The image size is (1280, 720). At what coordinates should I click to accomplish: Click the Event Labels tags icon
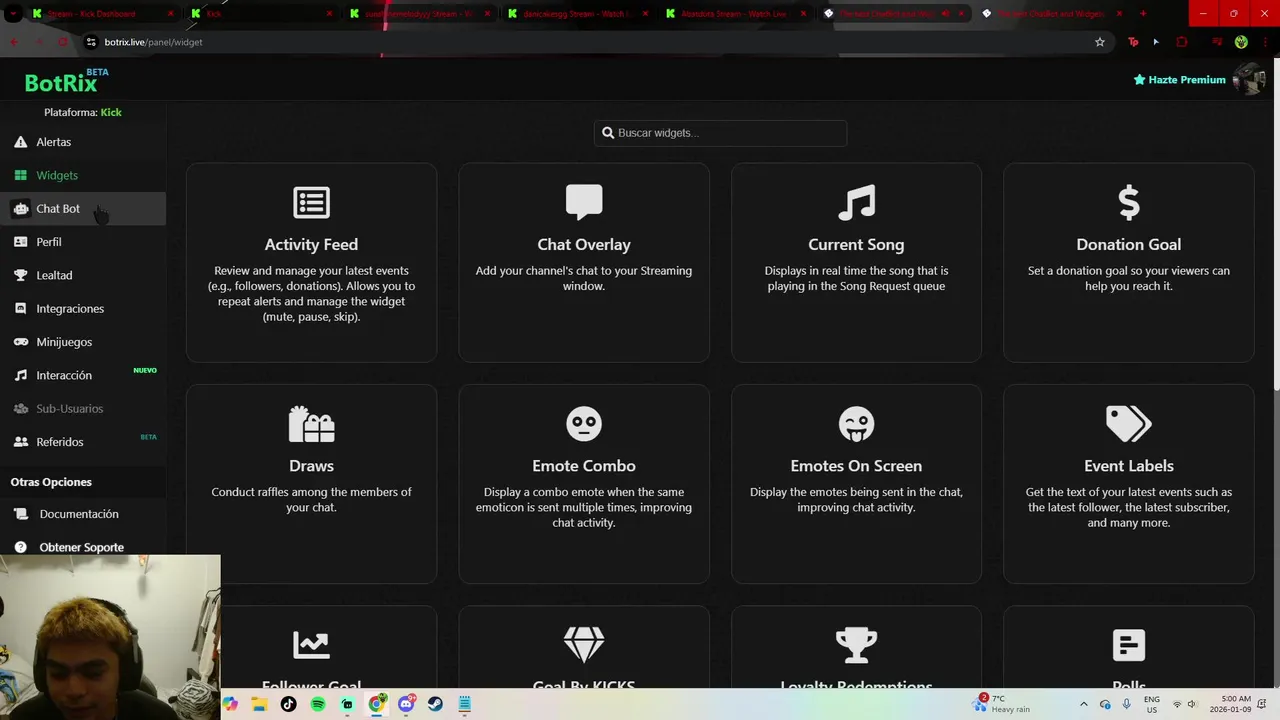click(1129, 424)
